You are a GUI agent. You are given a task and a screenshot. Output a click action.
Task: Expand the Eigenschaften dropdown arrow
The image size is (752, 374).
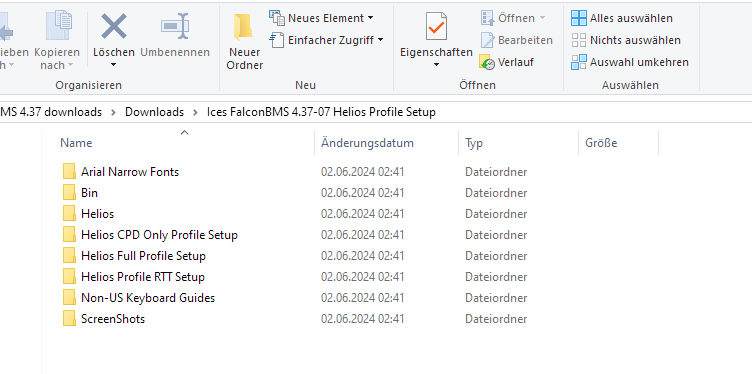pyautogui.click(x=436, y=65)
